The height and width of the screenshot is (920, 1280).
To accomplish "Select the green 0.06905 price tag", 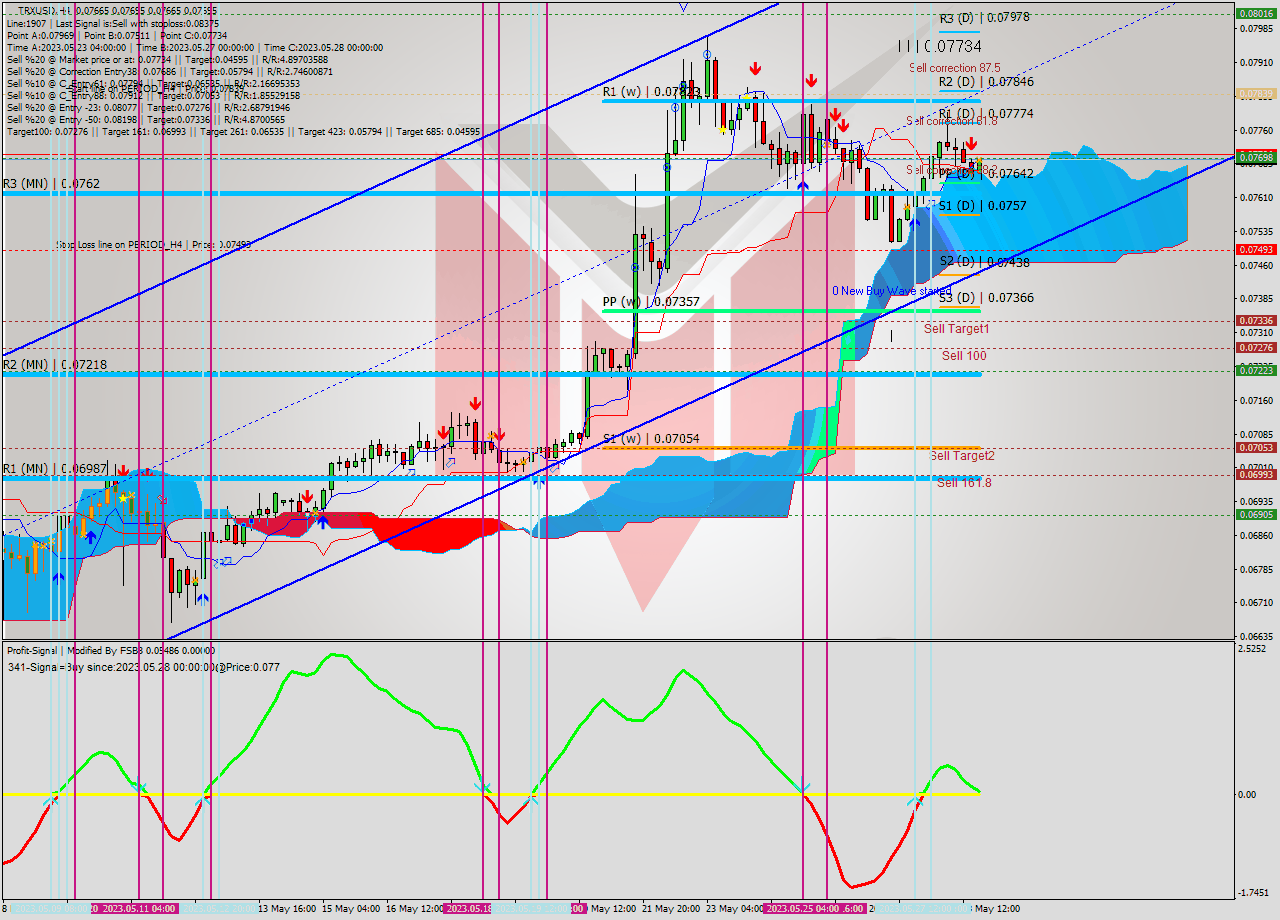I will (x=1255, y=514).
